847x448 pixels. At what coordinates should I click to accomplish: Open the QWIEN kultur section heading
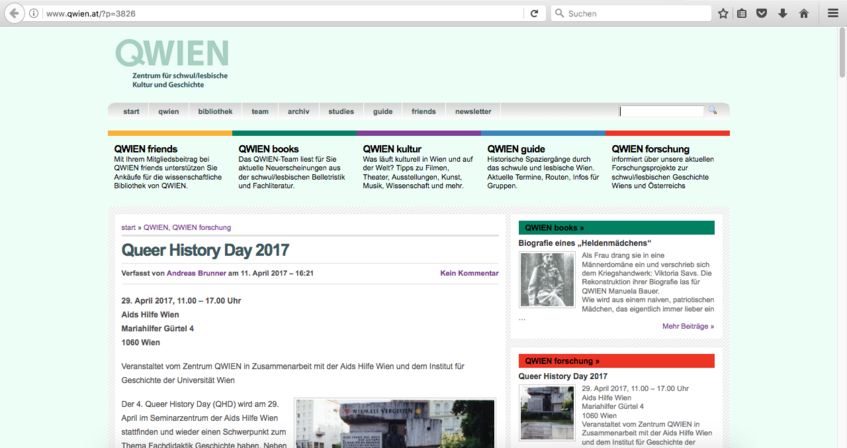[x=392, y=149]
